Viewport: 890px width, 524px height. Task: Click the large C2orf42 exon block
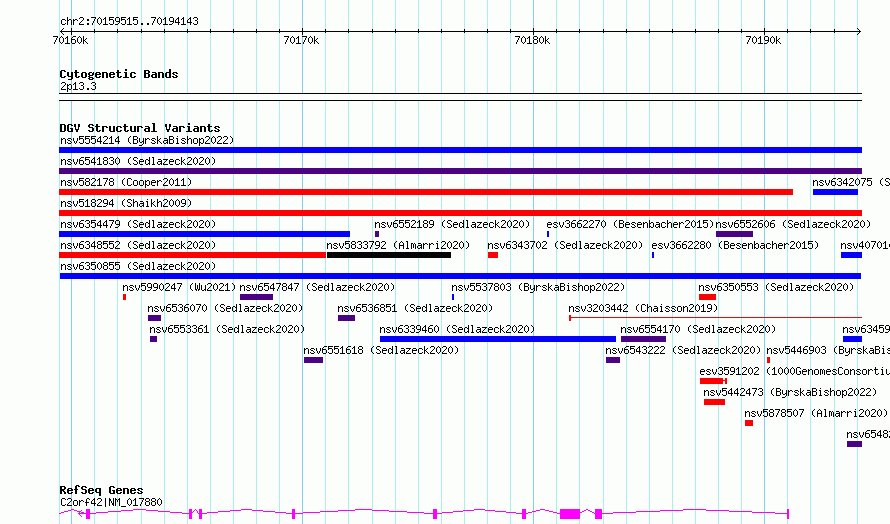coord(570,514)
